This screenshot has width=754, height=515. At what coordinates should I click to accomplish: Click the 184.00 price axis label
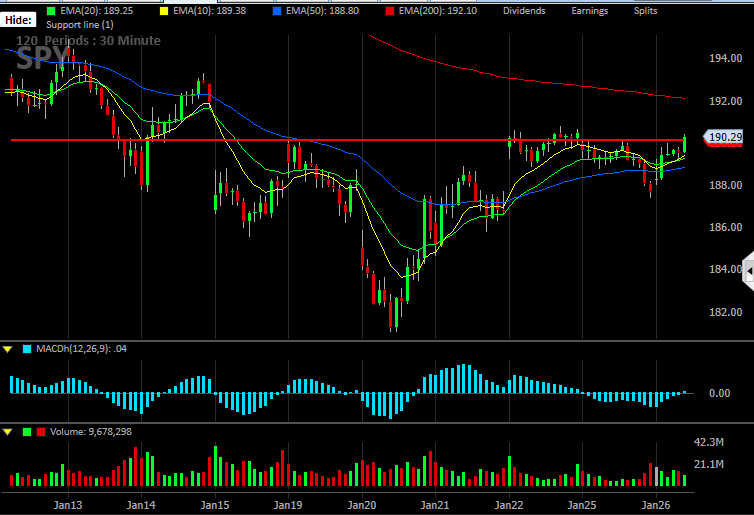[x=726, y=269]
